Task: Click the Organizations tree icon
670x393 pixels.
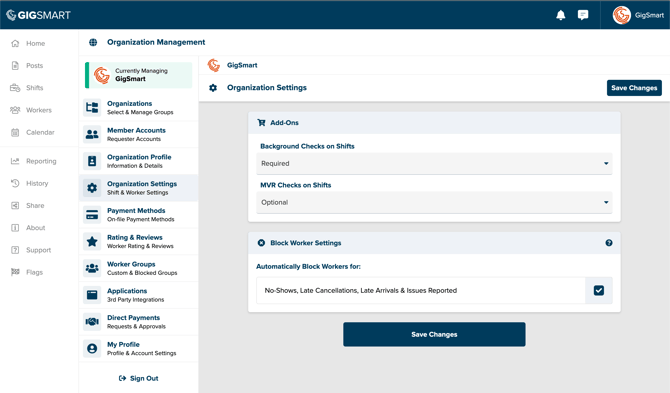Action: (x=92, y=107)
